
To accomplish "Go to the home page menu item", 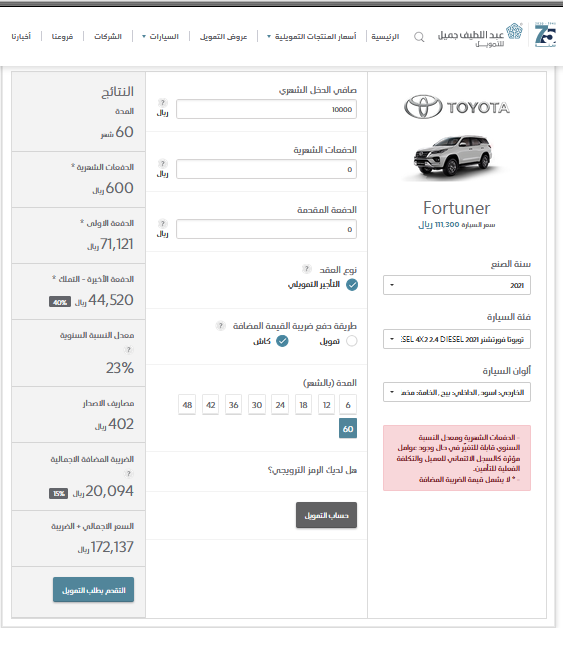I will click(x=385, y=37).
